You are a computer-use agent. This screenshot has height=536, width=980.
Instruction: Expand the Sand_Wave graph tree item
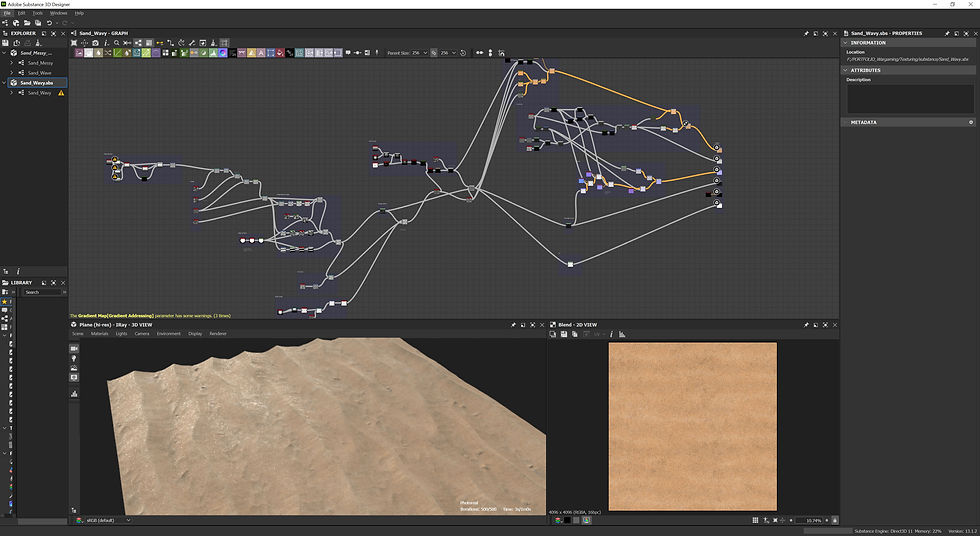pos(12,73)
